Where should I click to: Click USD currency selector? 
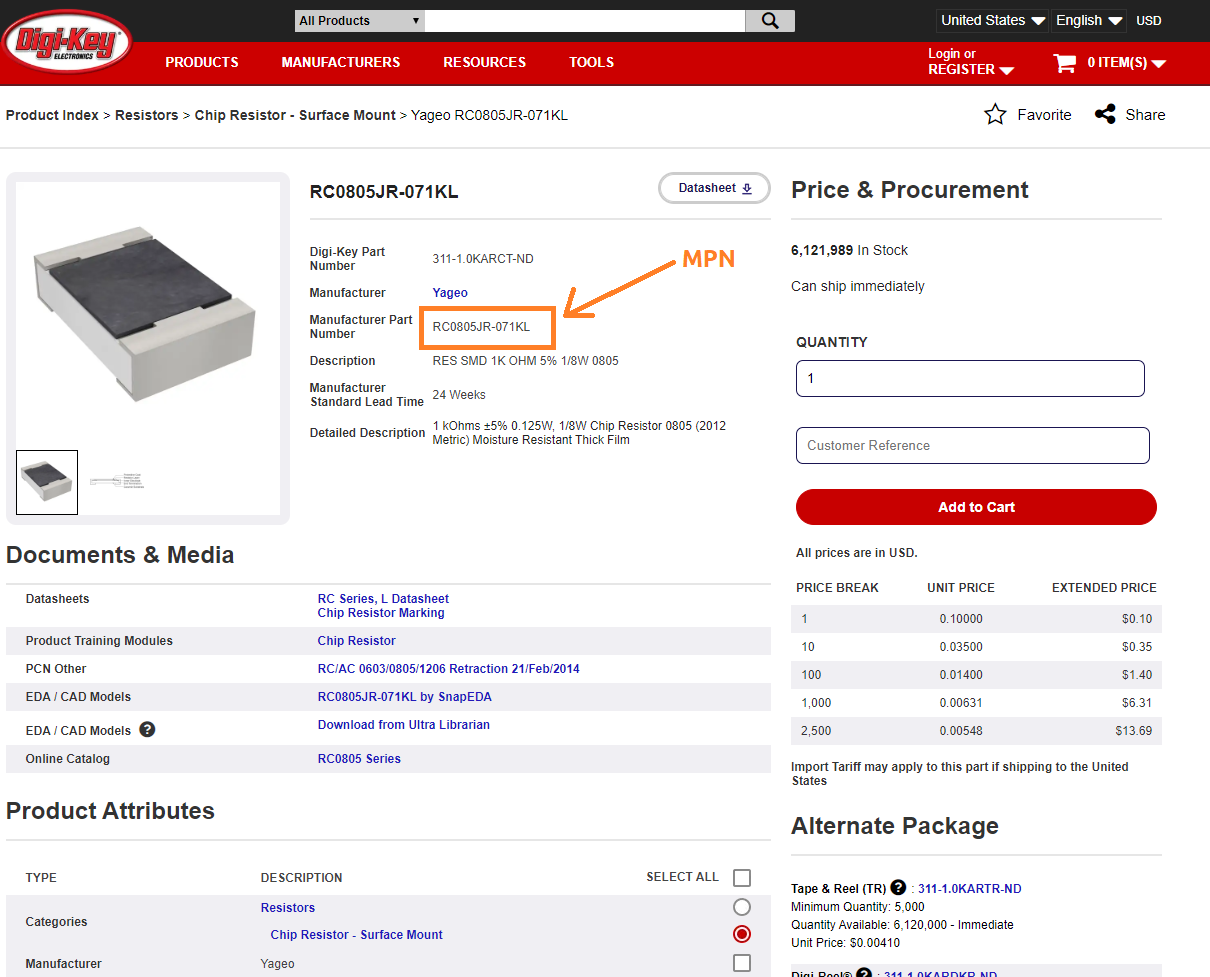pos(1149,20)
